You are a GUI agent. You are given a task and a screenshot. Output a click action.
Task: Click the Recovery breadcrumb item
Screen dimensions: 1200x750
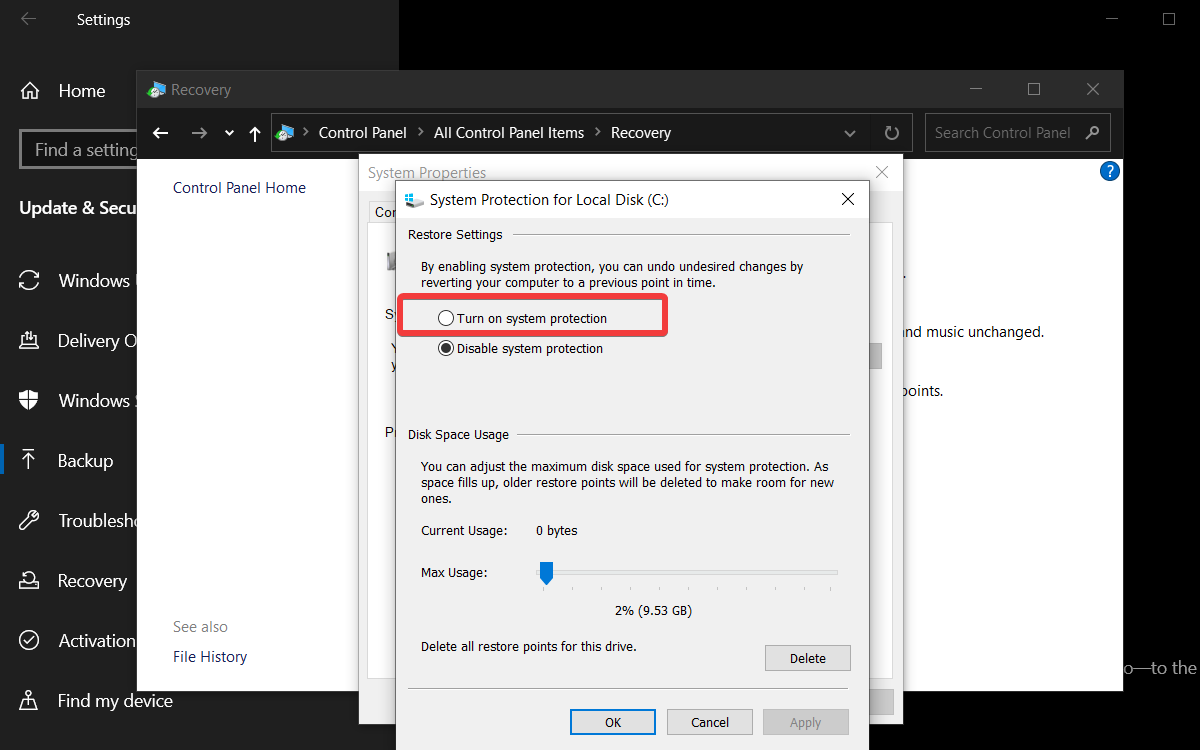point(641,133)
